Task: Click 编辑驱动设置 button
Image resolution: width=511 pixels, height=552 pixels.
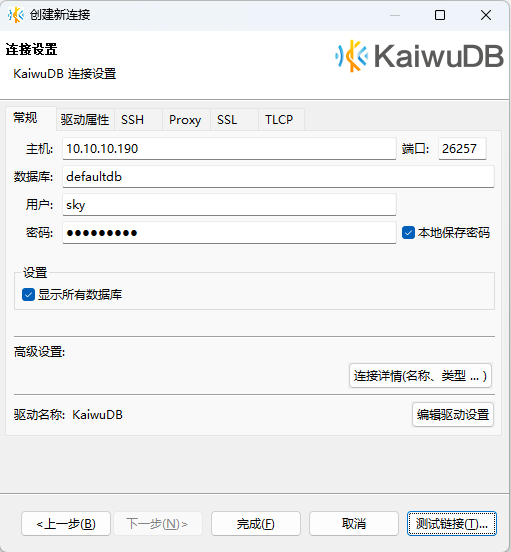Action: [453, 415]
